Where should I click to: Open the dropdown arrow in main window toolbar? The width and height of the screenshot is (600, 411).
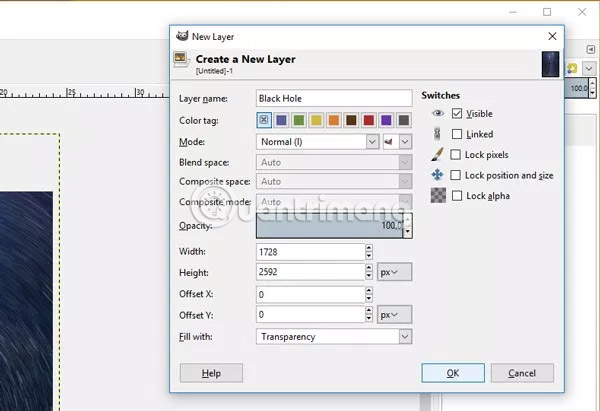point(589,68)
